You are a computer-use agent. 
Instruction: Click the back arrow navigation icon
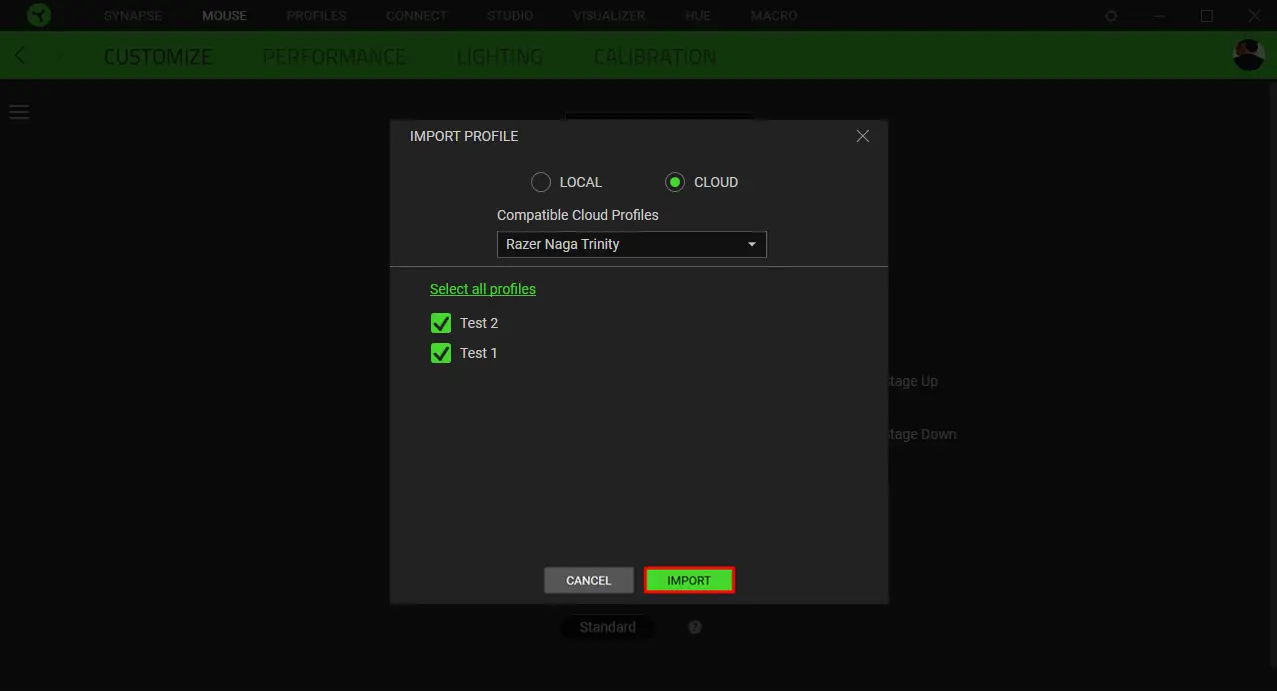20,55
